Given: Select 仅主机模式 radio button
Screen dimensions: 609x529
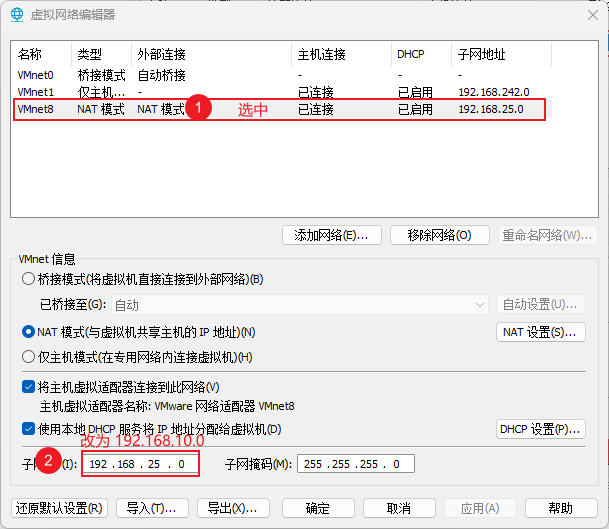Looking at the screenshot, I should click(x=28, y=356).
